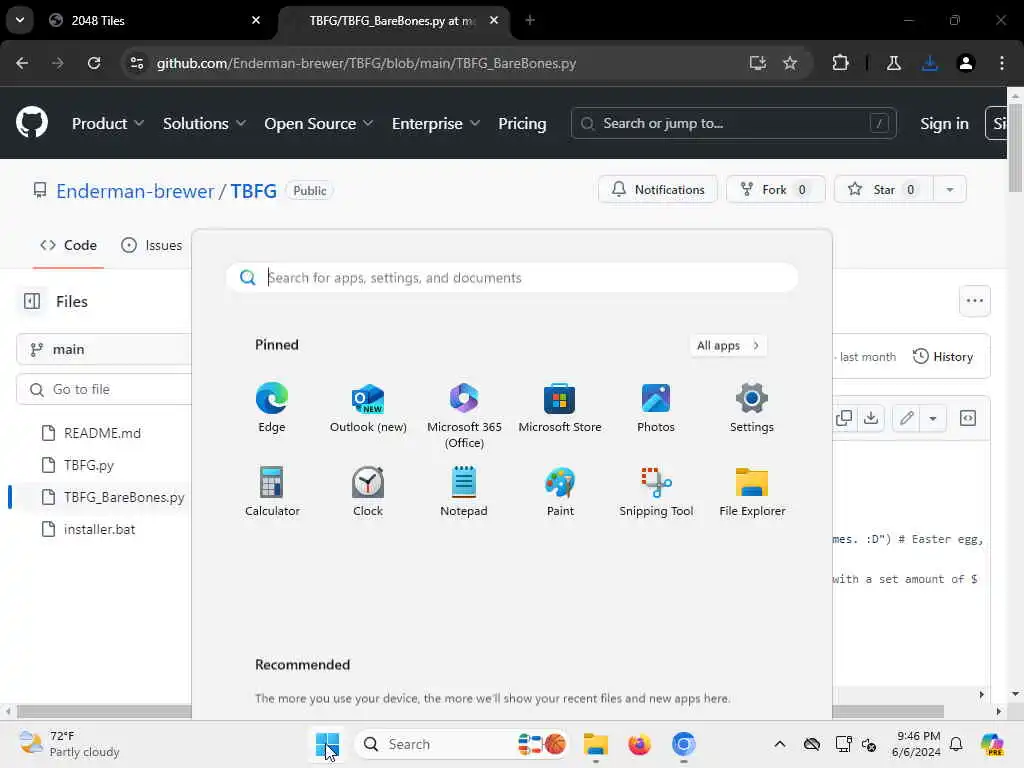Open the more file actions ellipsis button
The height and width of the screenshot is (768, 1024).
pyautogui.click(x=974, y=301)
